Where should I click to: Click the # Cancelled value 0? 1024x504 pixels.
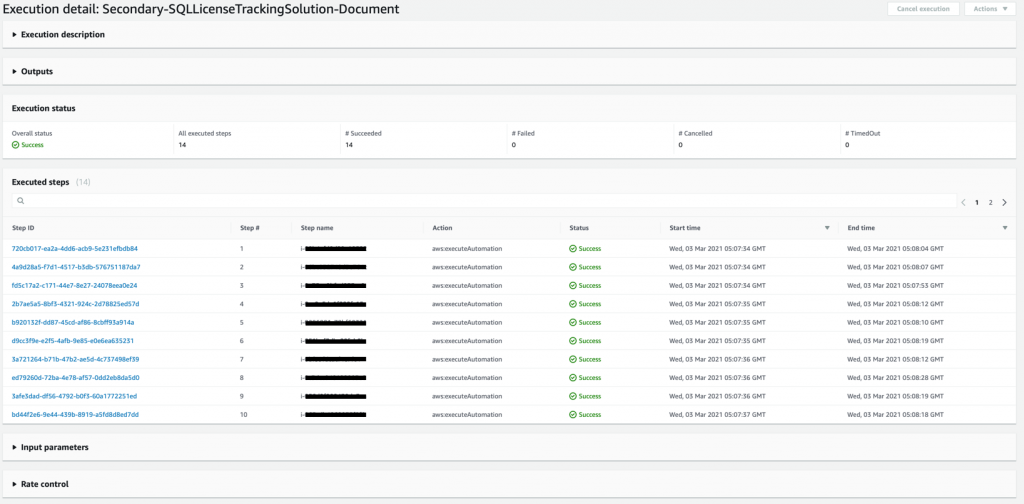[x=680, y=145]
